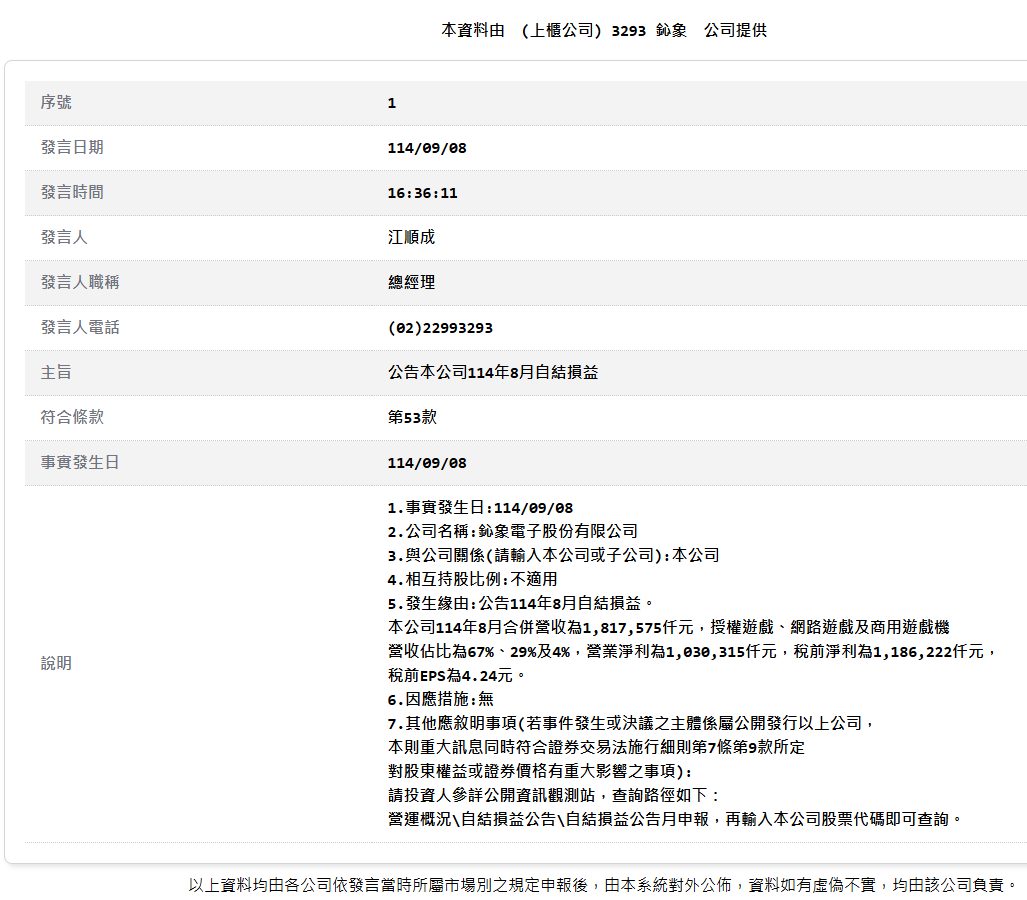
Task: Click the query path line starting with 營運概況
Action: pos(676,819)
